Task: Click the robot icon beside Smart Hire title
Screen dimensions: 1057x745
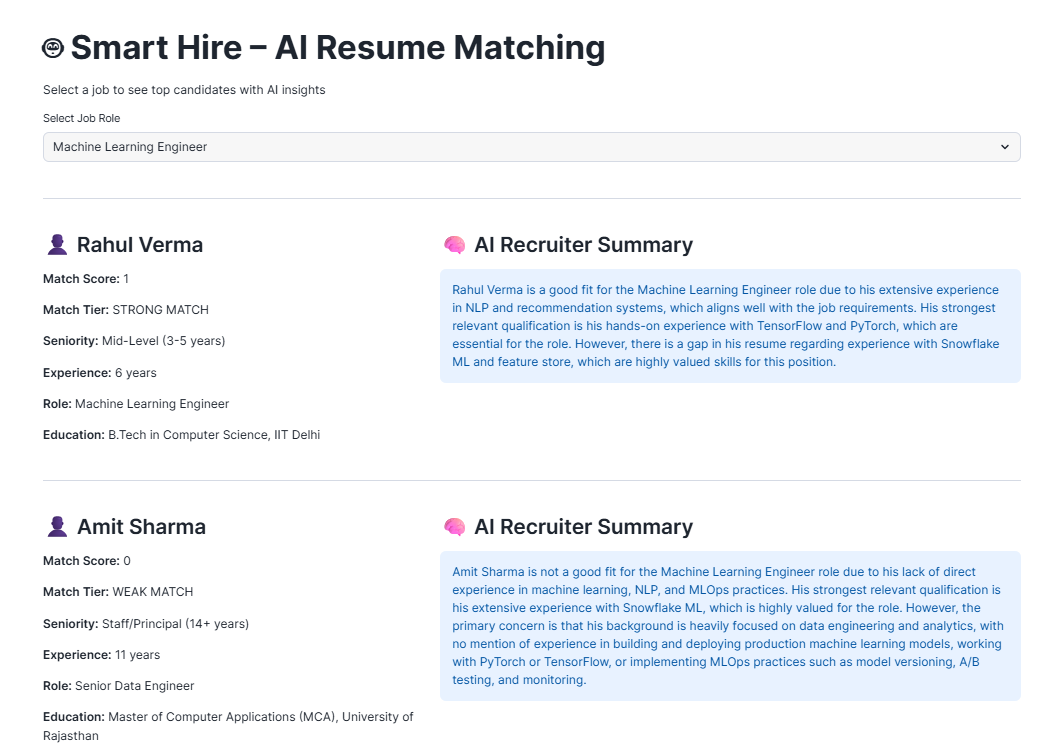Action: [53, 48]
